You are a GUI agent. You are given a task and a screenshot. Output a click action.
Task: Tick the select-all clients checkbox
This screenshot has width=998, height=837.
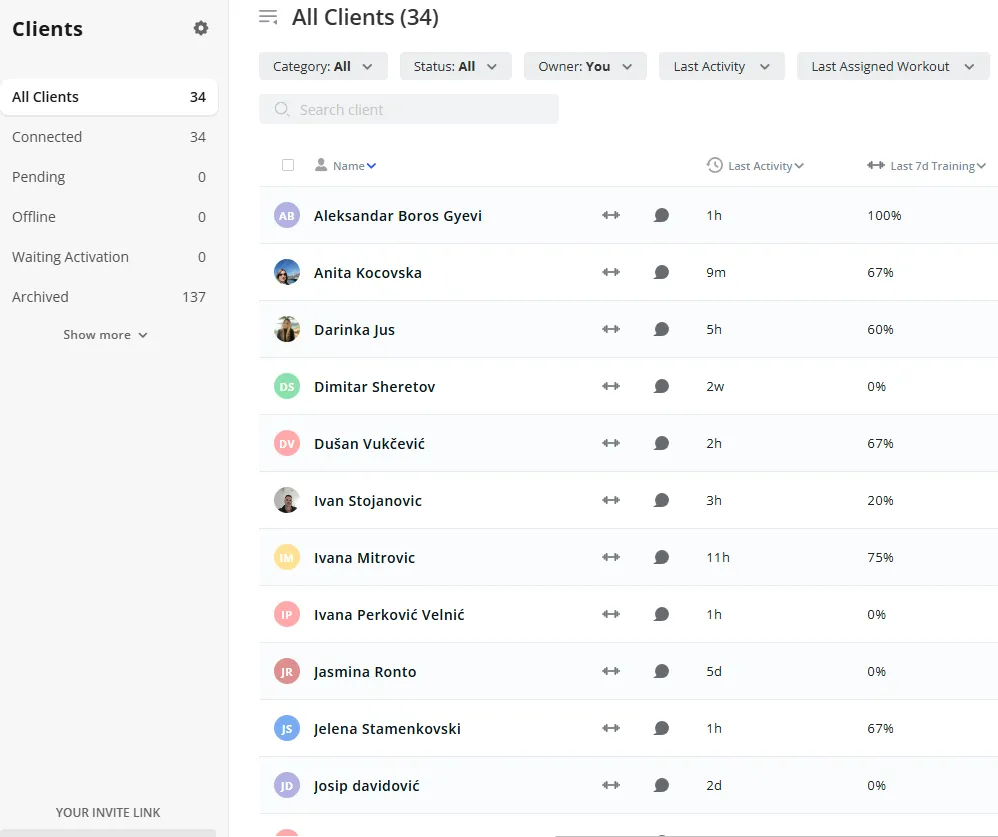point(288,165)
